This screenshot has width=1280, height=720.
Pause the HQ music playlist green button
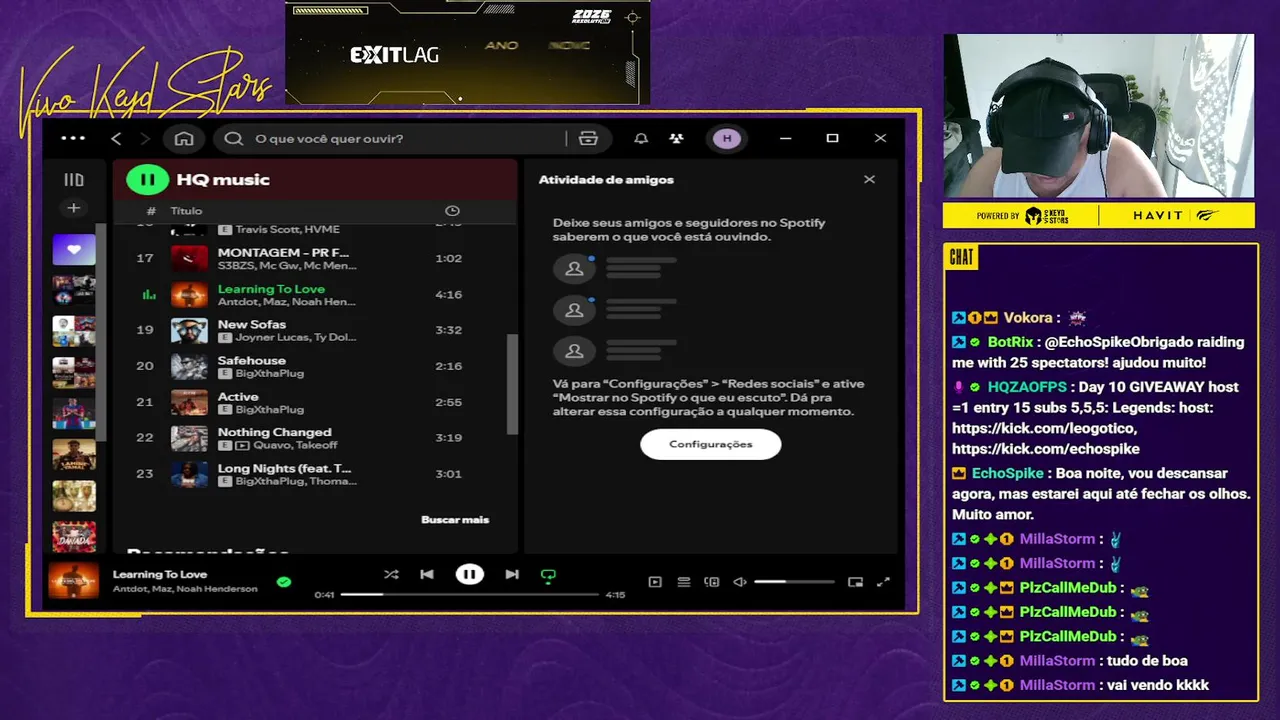[148, 180]
